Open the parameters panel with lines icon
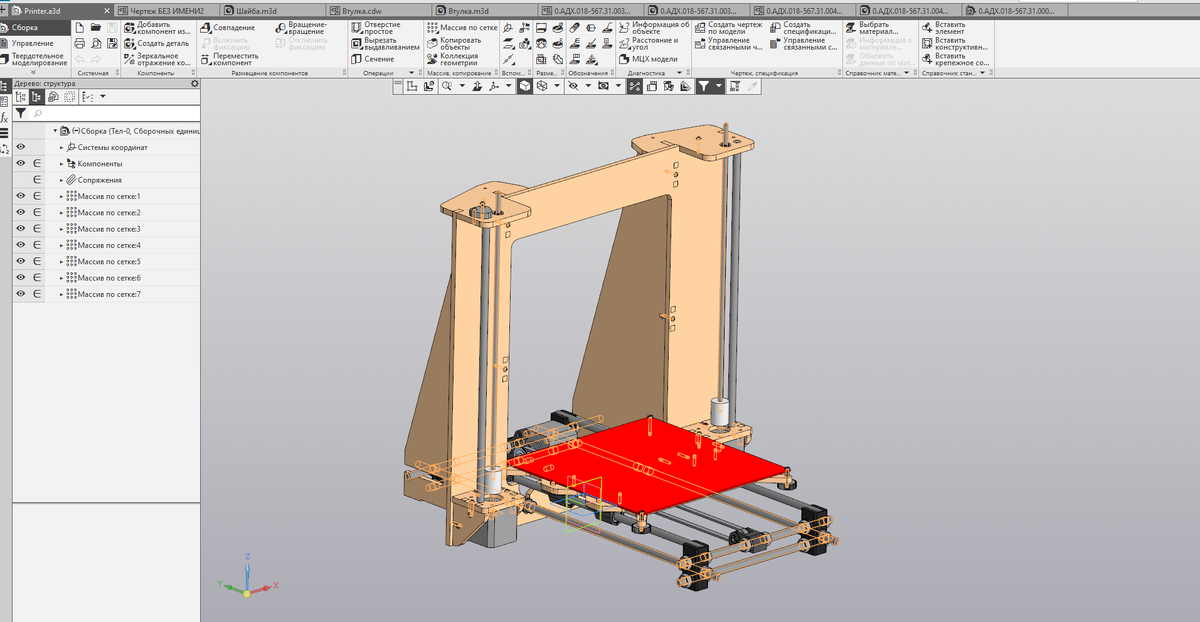Image resolution: width=1200 pixels, height=622 pixels. tap(5, 132)
